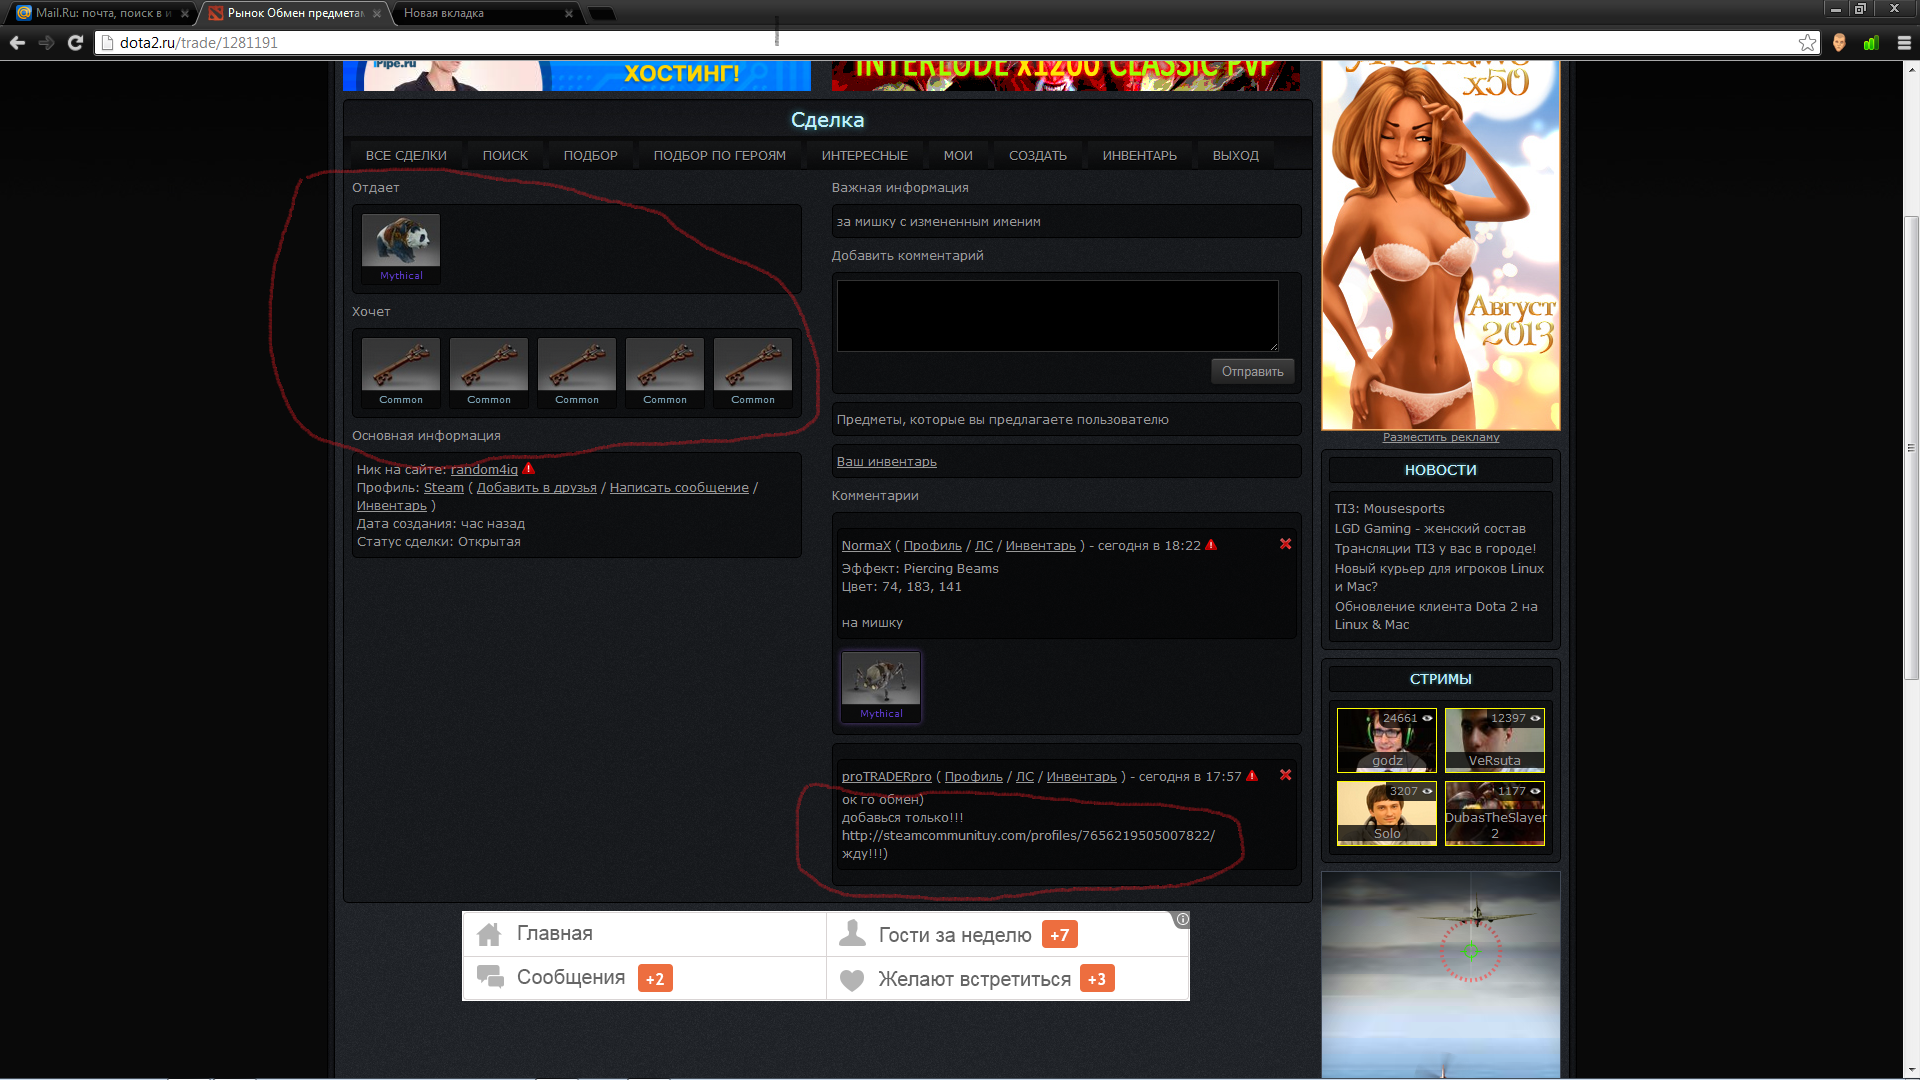This screenshot has height=1080, width=1920.
Task: Bookmark page with star icon
Action: 1807,42
